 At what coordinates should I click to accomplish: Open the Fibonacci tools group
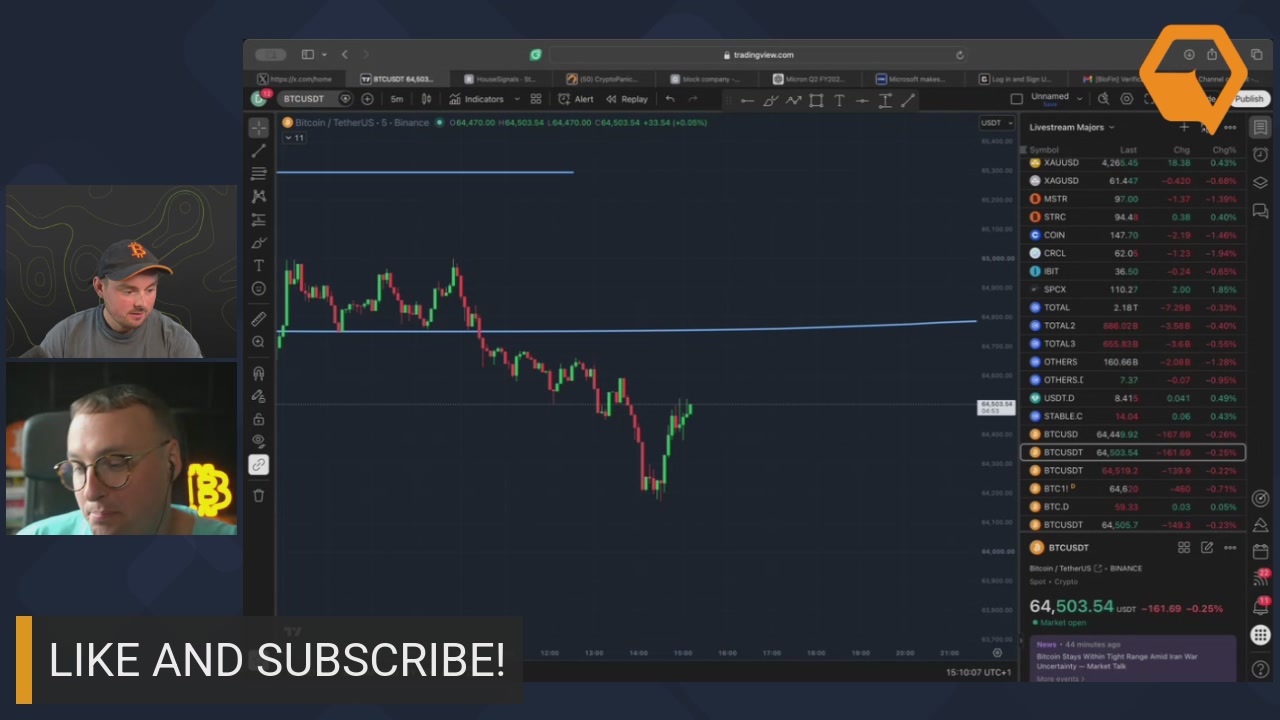coord(259,174)
